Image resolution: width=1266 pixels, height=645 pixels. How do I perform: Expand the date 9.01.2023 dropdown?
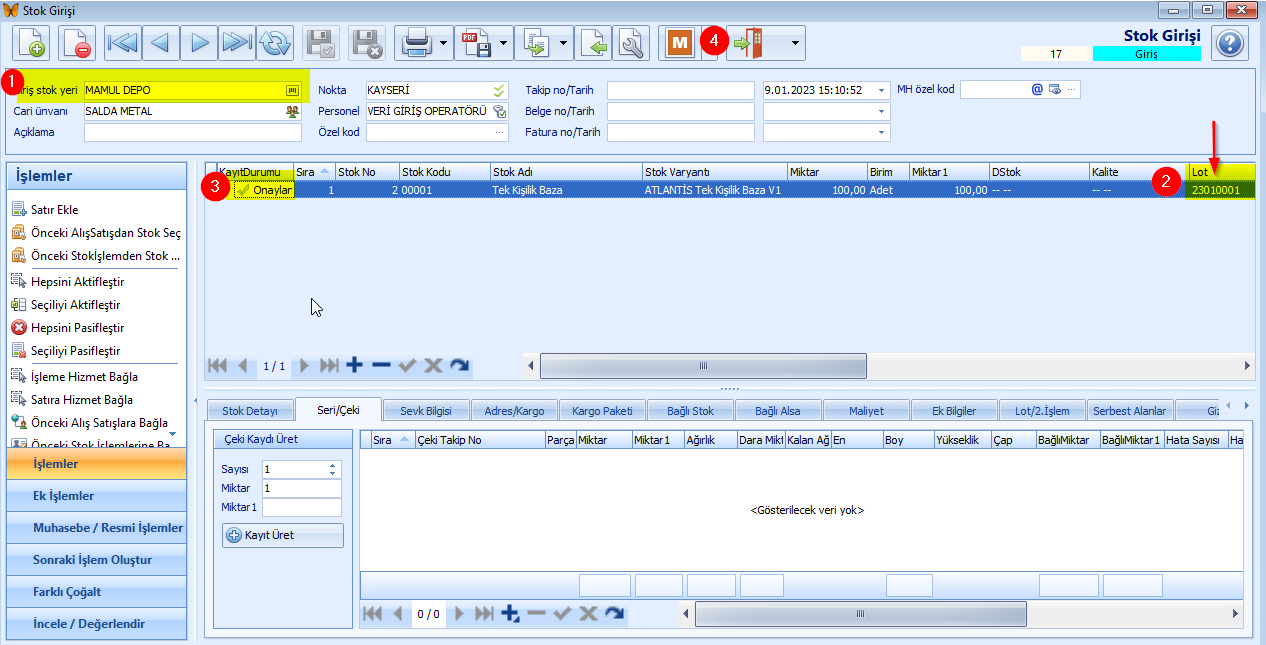point(882,90)
